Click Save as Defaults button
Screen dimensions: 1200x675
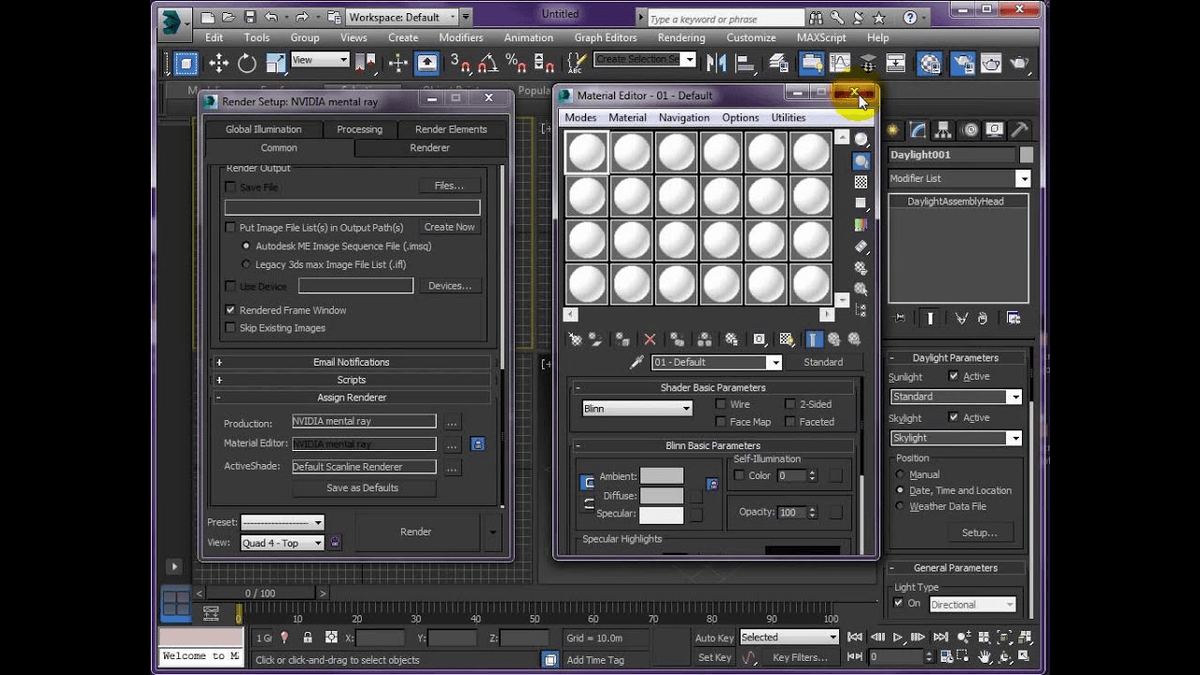(363, 487)
